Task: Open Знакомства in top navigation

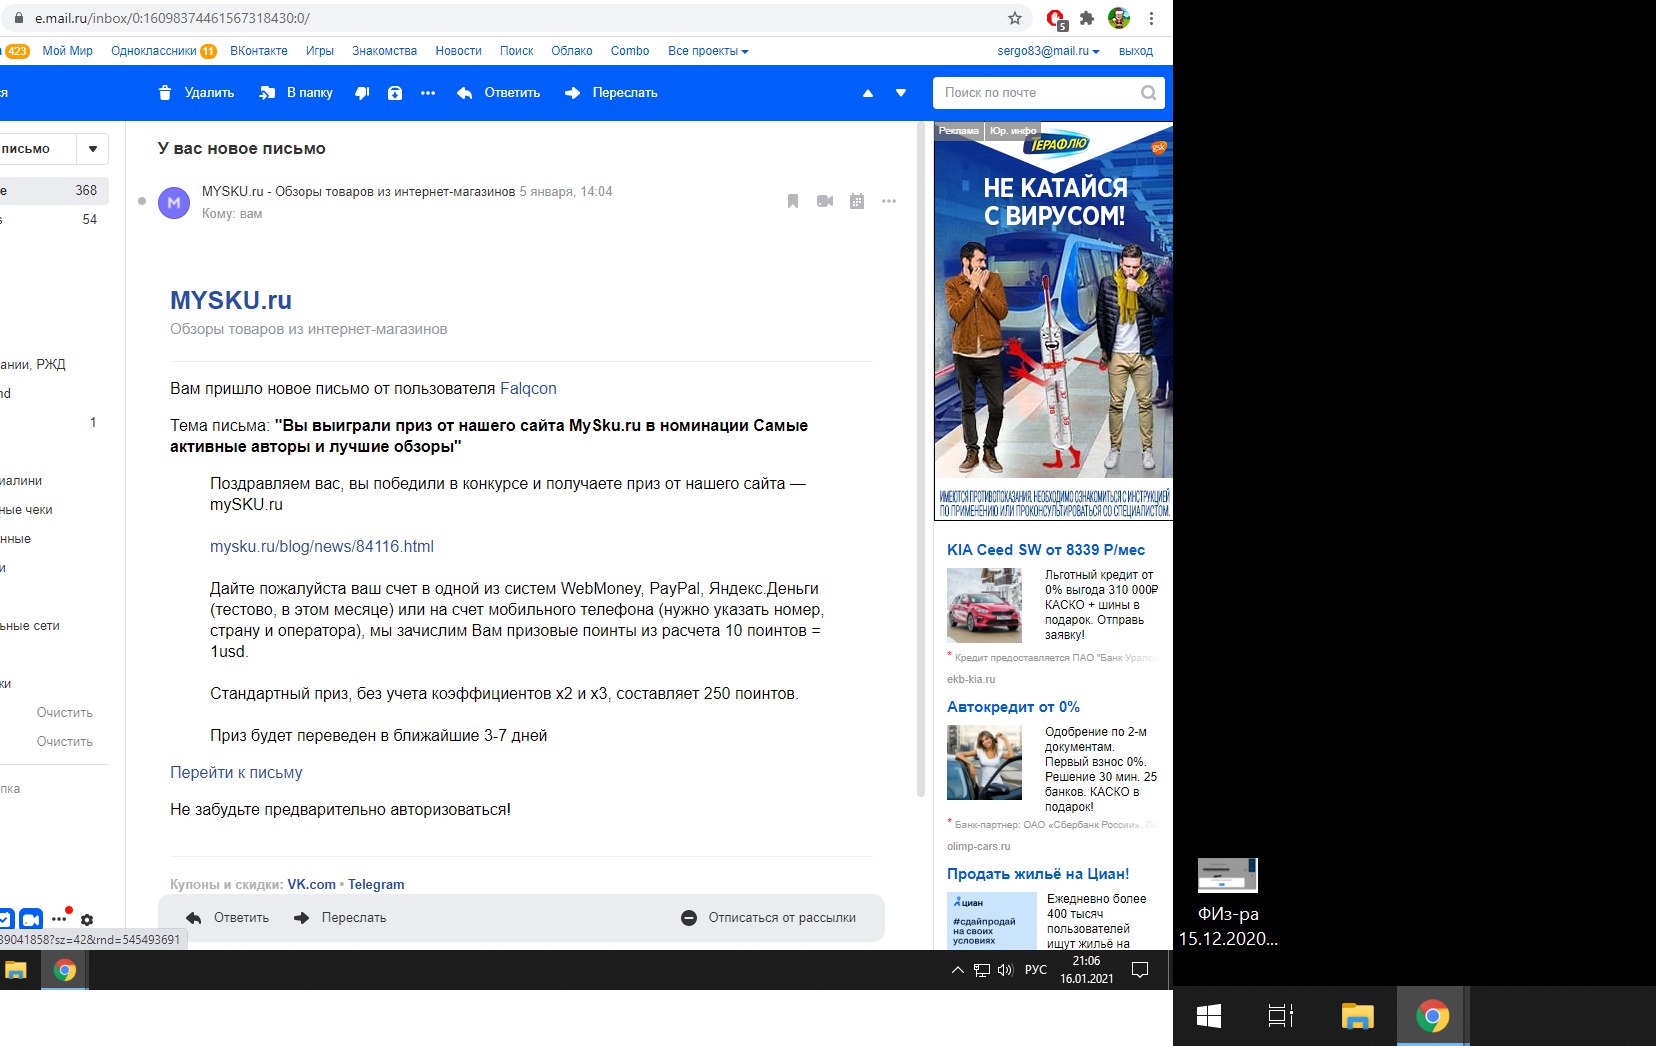Action: point(384,51)
